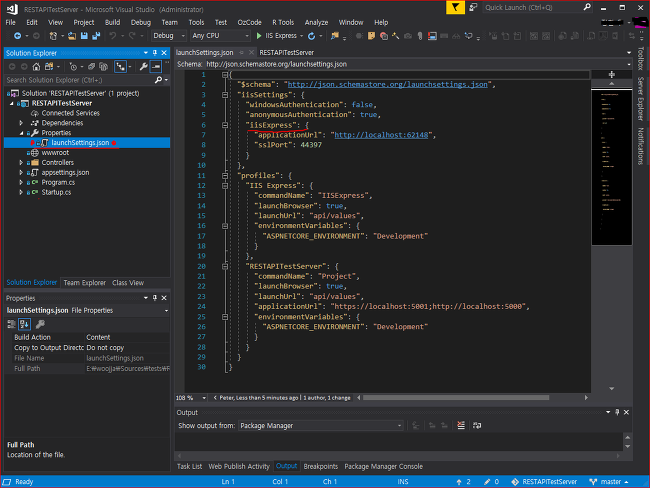Image resolution: width=650 pixels, height=488 pixels.
Task: Click the editor minimap scroll overview
Action: 611,167
